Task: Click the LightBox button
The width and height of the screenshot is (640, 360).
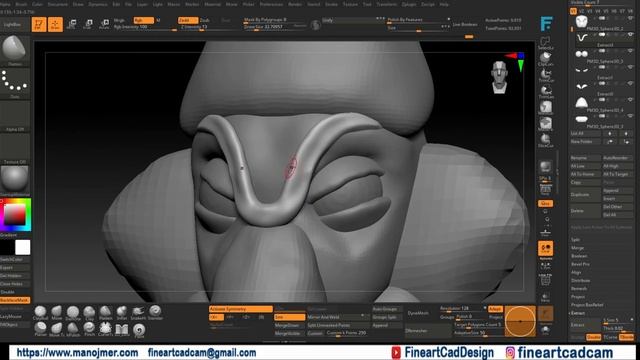Action: pos(12,24)
